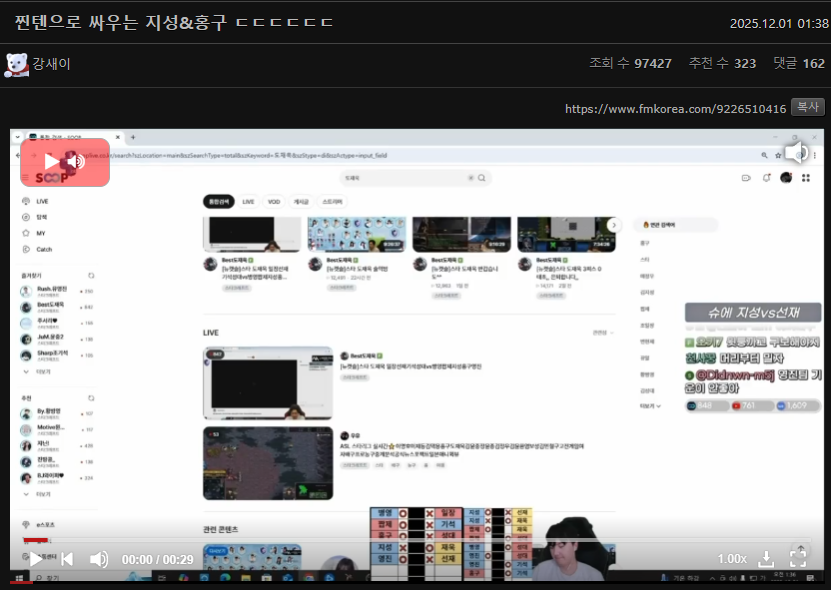This screenshot has height=590, width=831.
Task: Mute the video using the control bar speaker
Action: 99,559
